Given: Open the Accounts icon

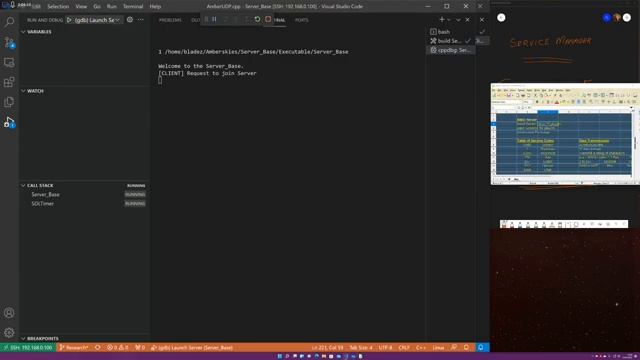Looking at the screenshot, I should (x=9, y=313).
